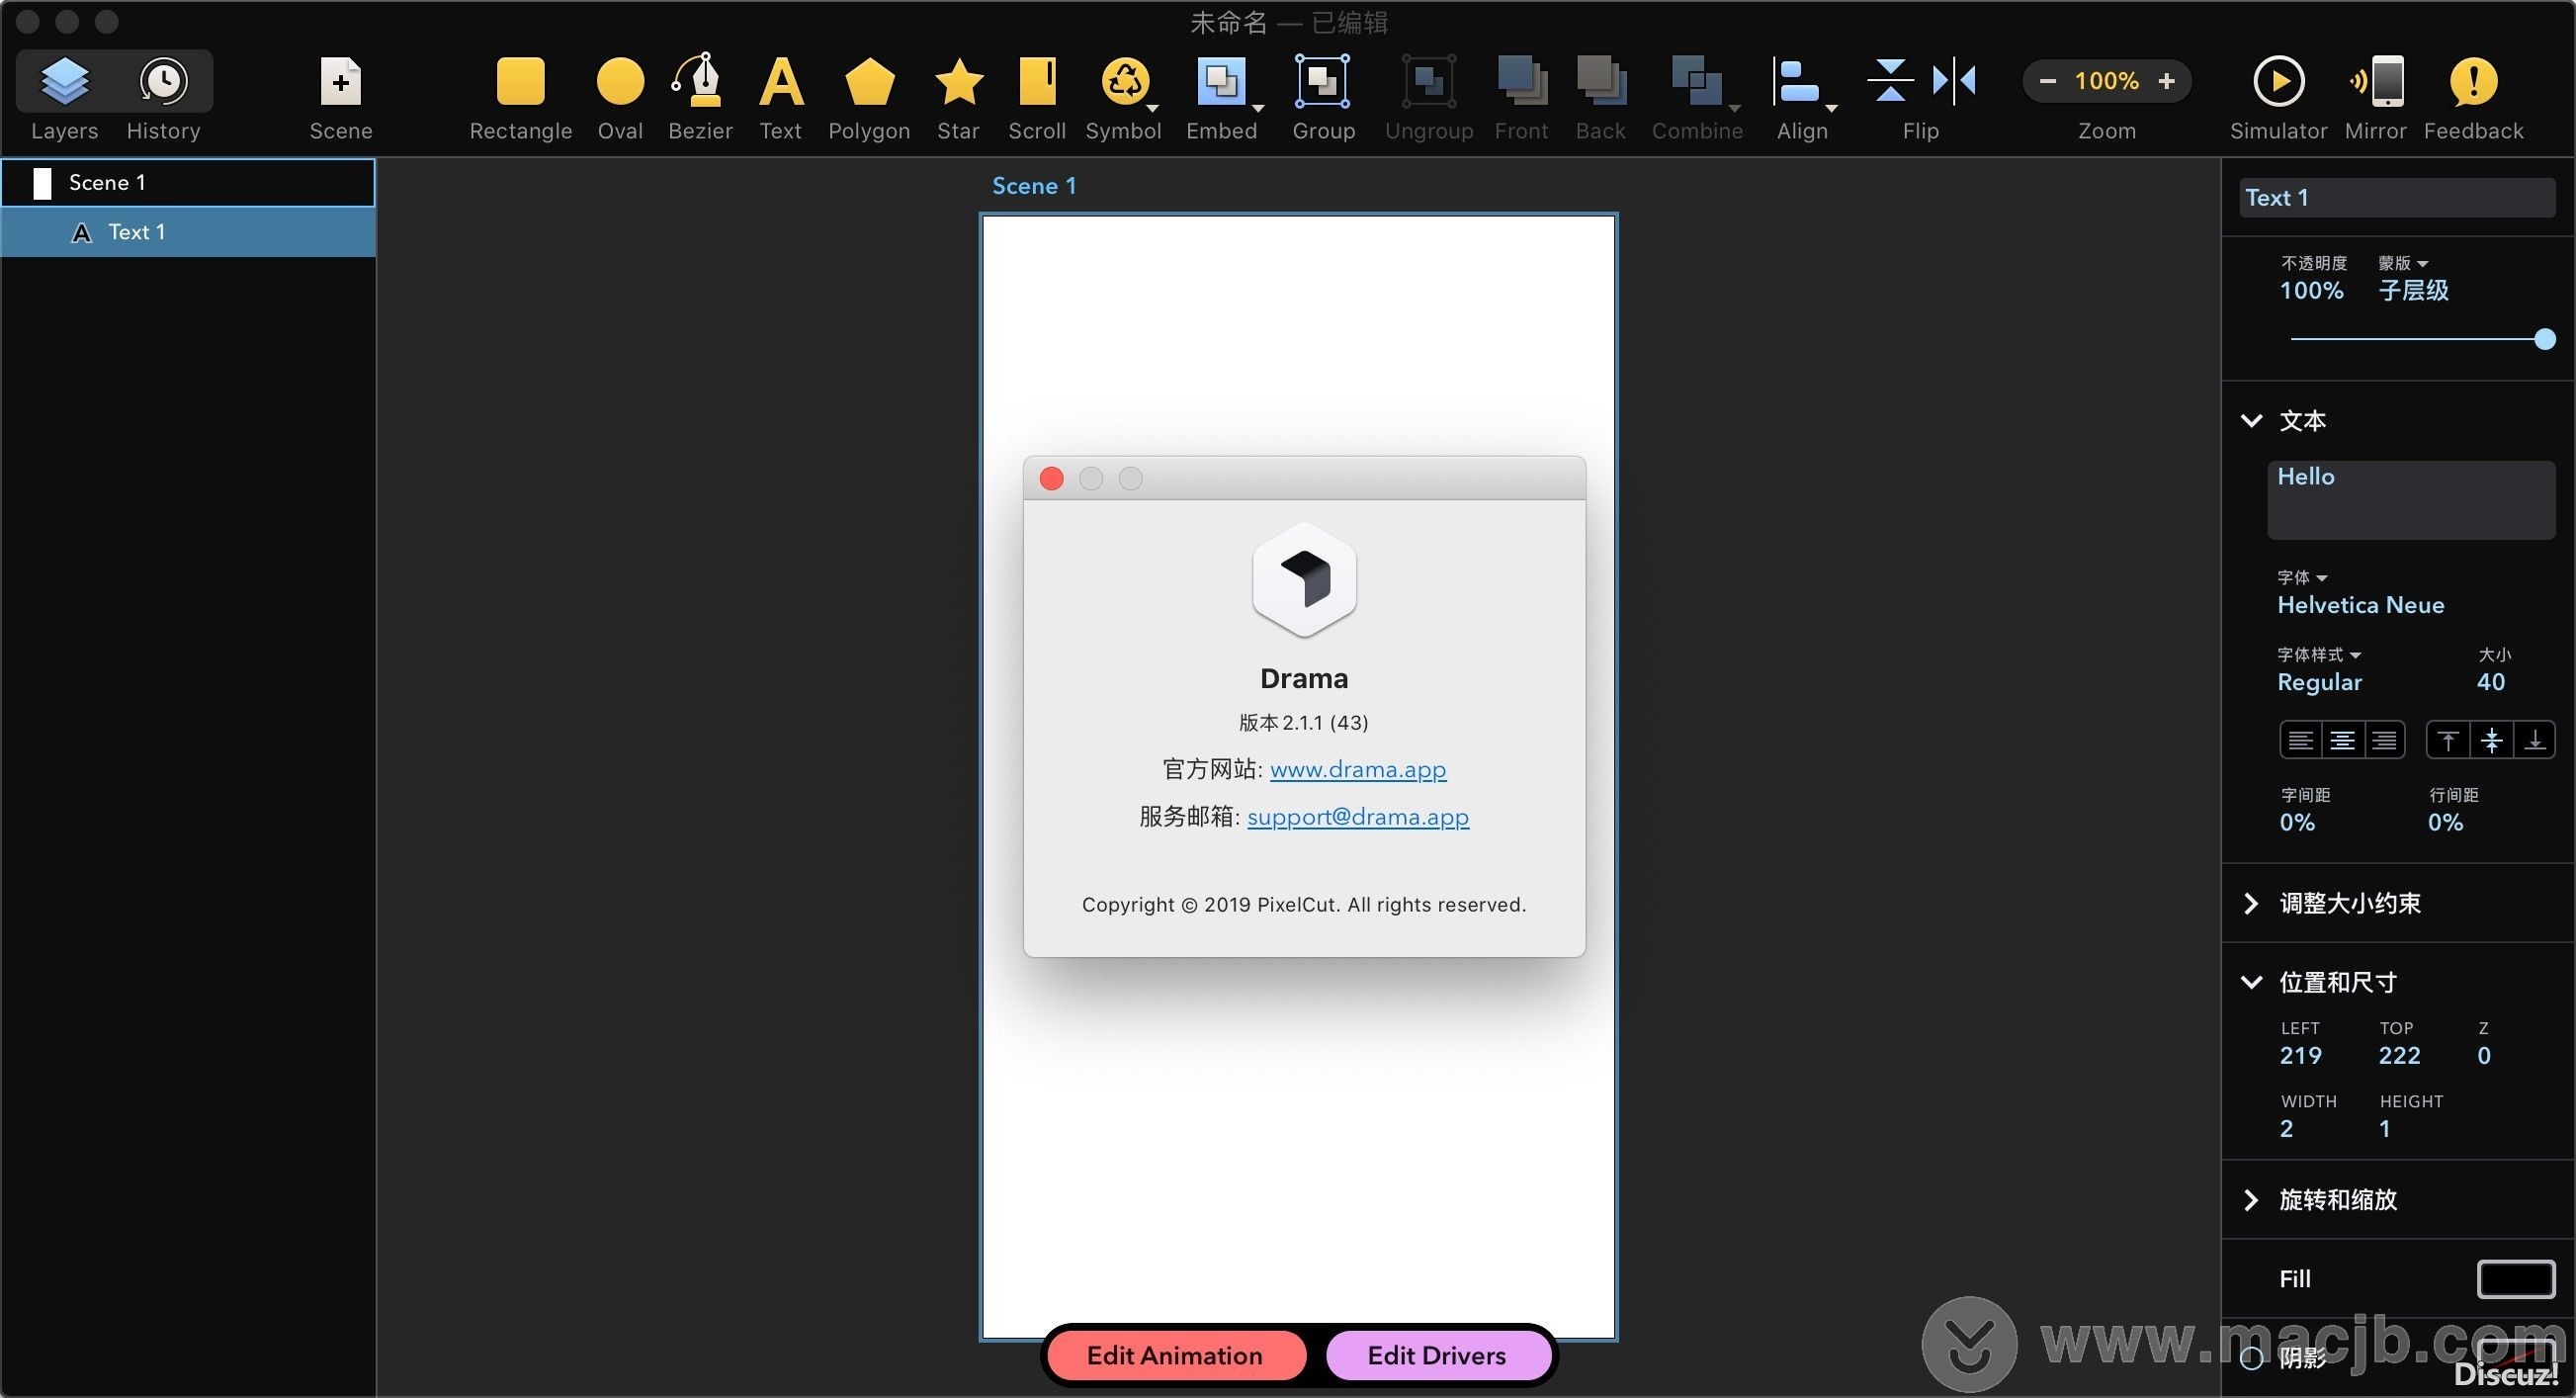Click the font size value 40
This screenshot has height=1398, width=2576.
pos(2490,682)
